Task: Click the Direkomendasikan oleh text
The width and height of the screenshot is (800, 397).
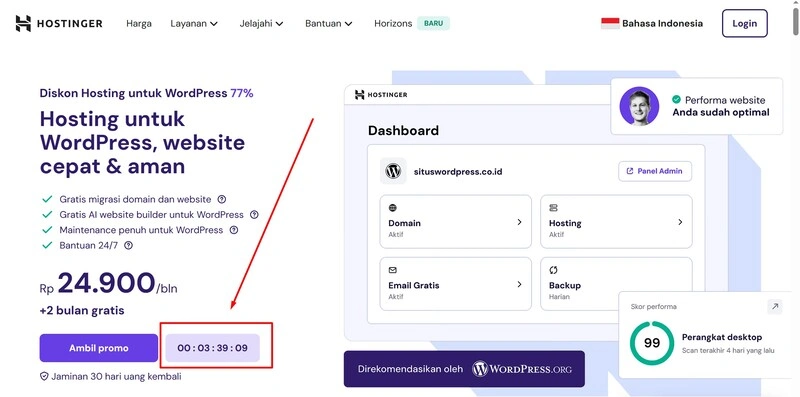Action: tap(411, 369)
